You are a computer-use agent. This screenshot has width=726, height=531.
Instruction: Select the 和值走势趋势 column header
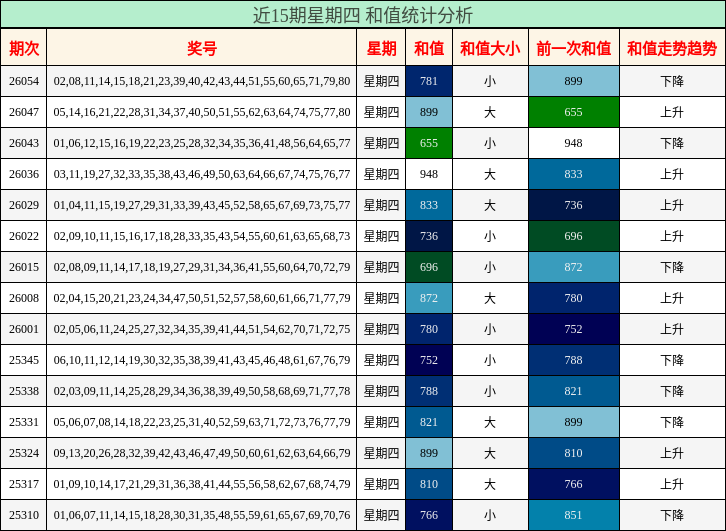[672, 48]
